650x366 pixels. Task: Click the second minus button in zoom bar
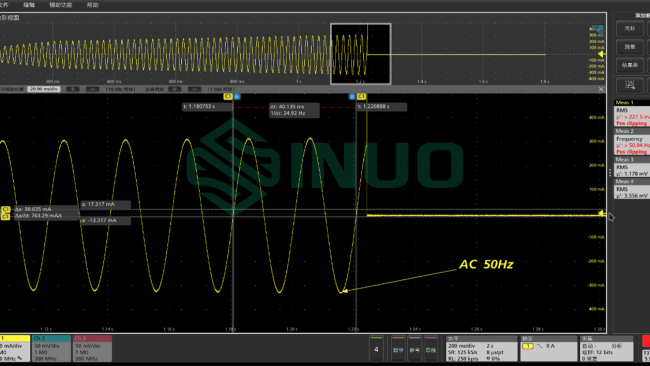(194, 89)
